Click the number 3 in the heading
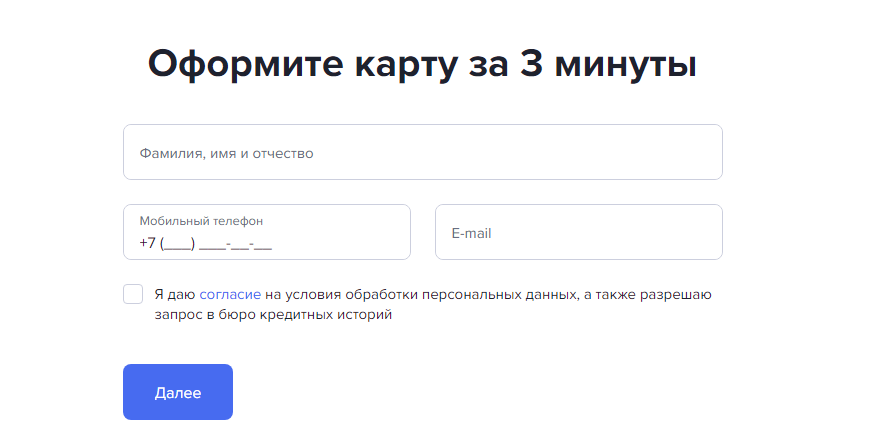Image resolution: width=873 pixels, height=442 pixels. (532, 63)
